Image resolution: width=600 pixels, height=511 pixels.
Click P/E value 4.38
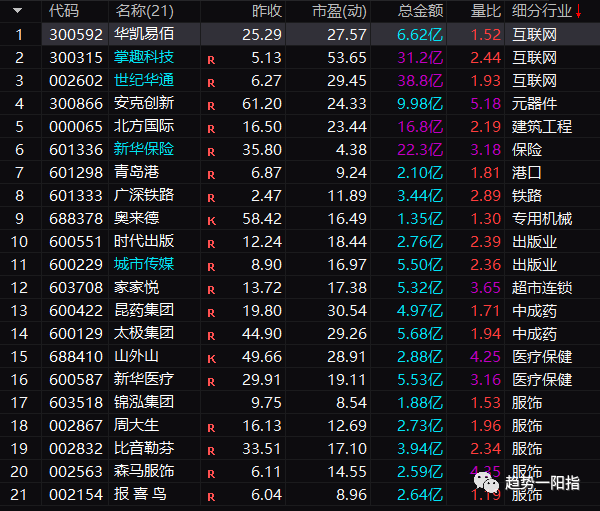pos(351,150)
